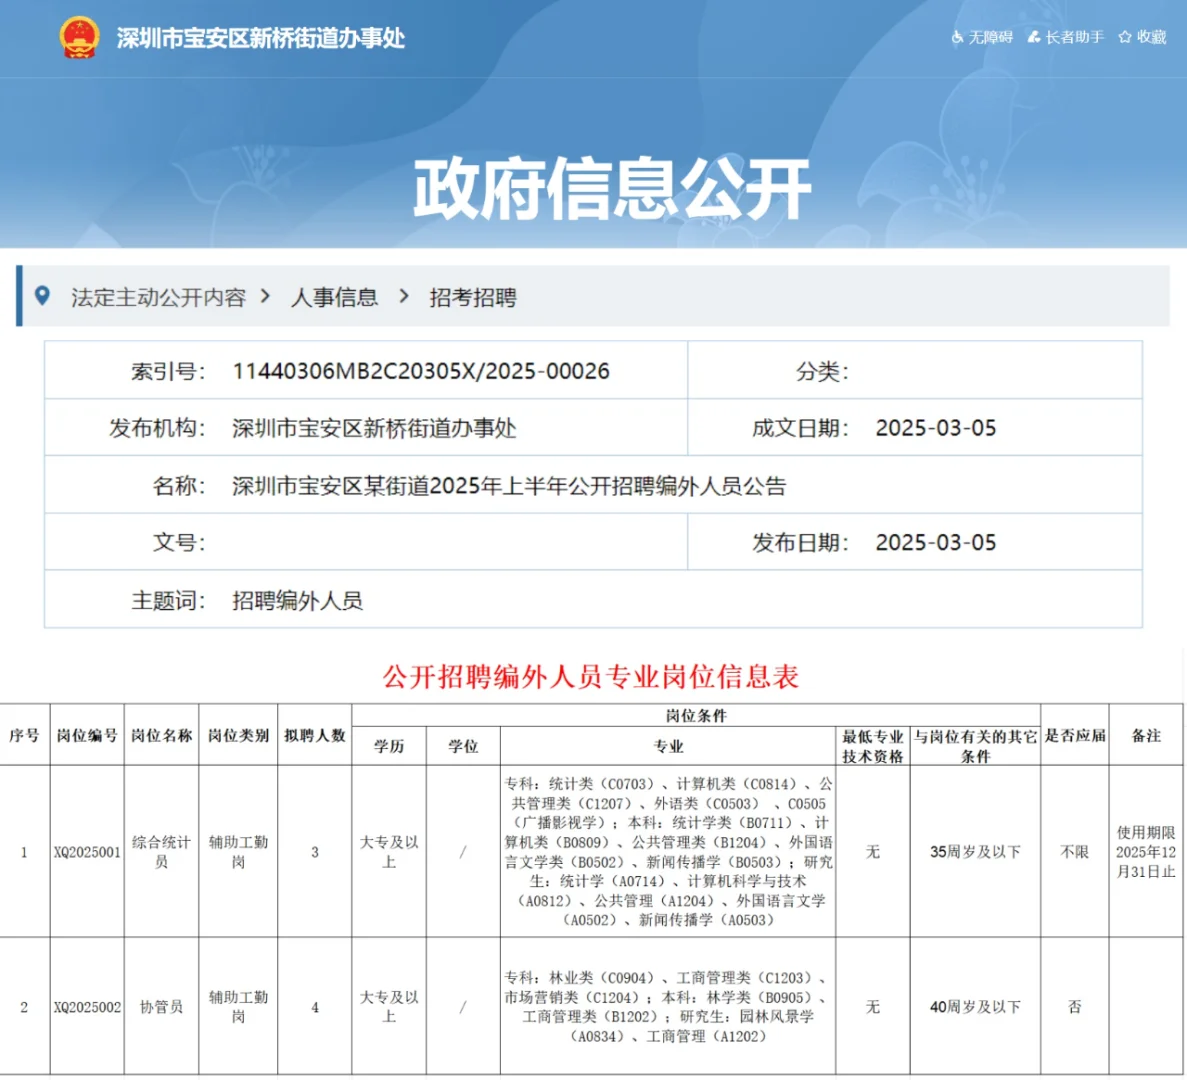The height and width of the screenshot is (1080, 1187).
Task: Open the 法定主动公开内容 breadcrumb link
Action: 161,297
